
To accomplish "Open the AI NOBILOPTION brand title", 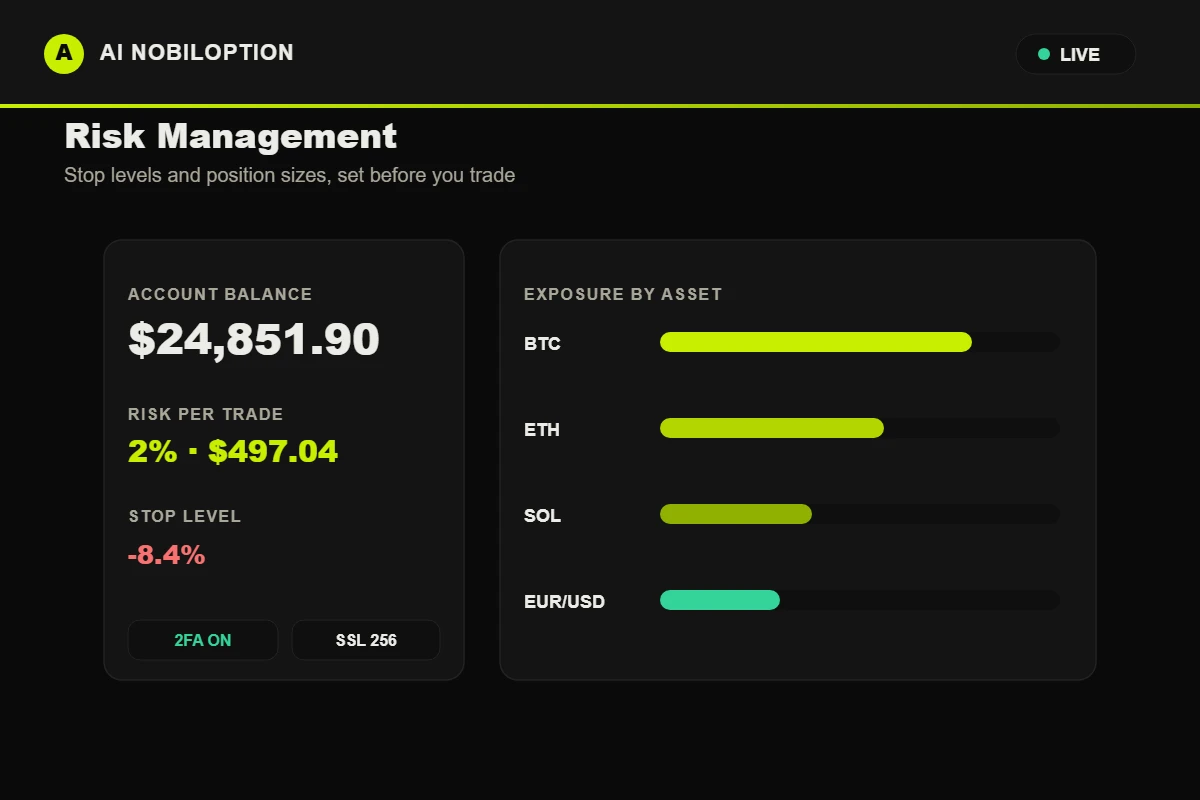I will (x=197, y=53).
